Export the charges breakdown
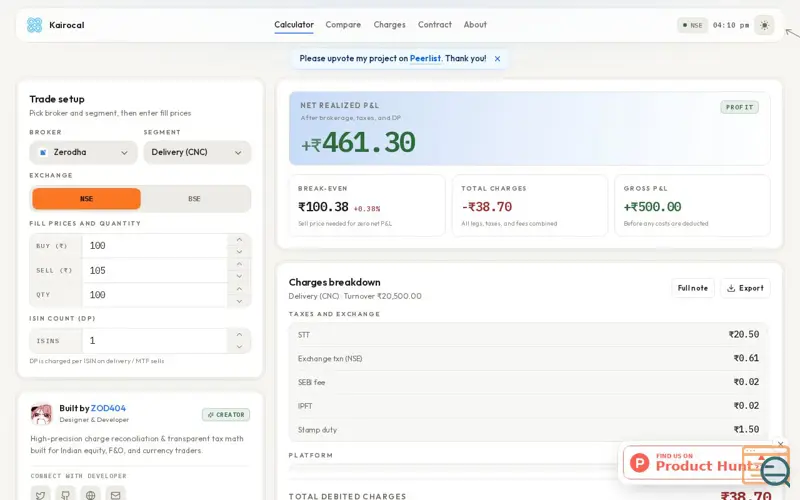800x500 pixels. pyautogui.click(x=745, y=288)
